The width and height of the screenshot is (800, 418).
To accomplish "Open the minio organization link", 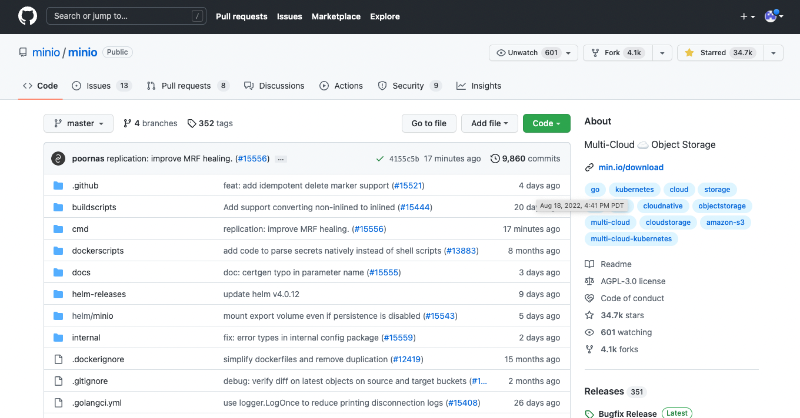I will [x=46, y=52].
